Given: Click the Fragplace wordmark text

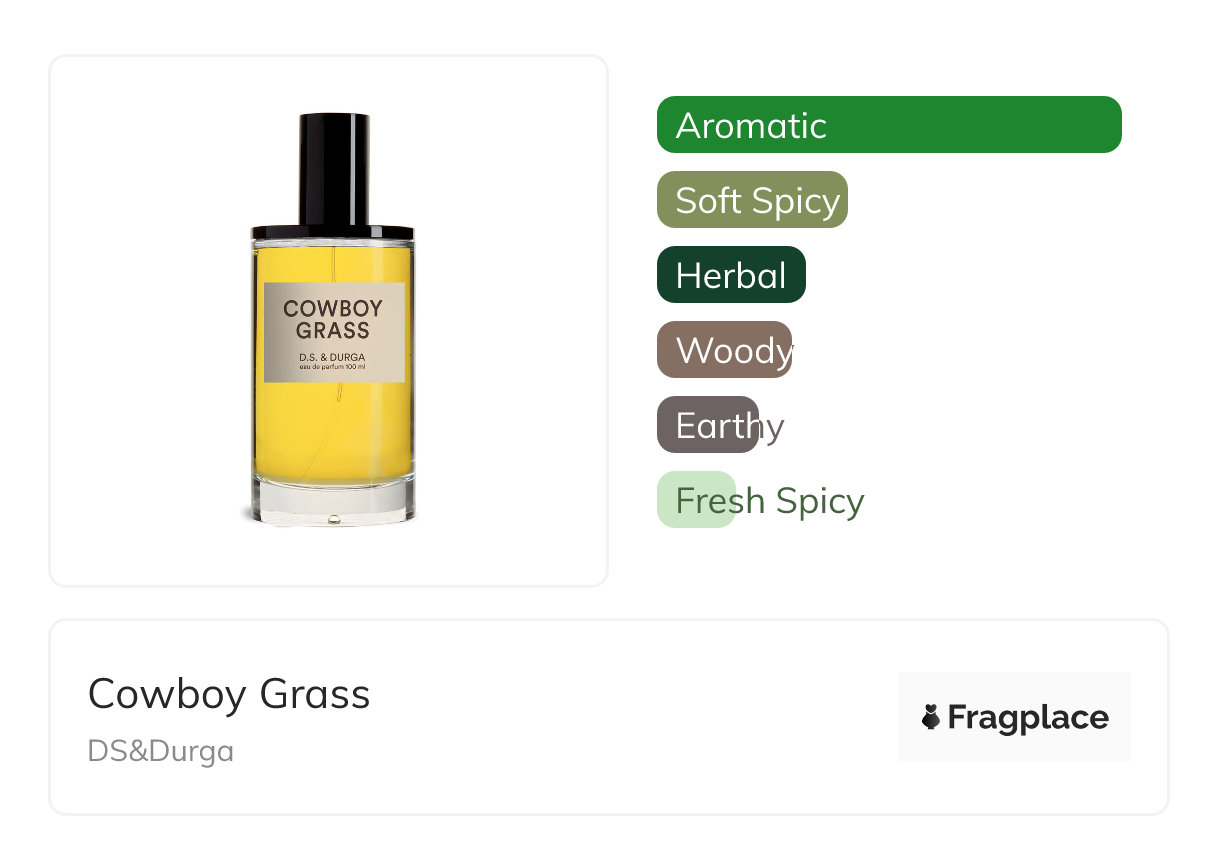Looking at the screenshot, I should coord(1028,718).
